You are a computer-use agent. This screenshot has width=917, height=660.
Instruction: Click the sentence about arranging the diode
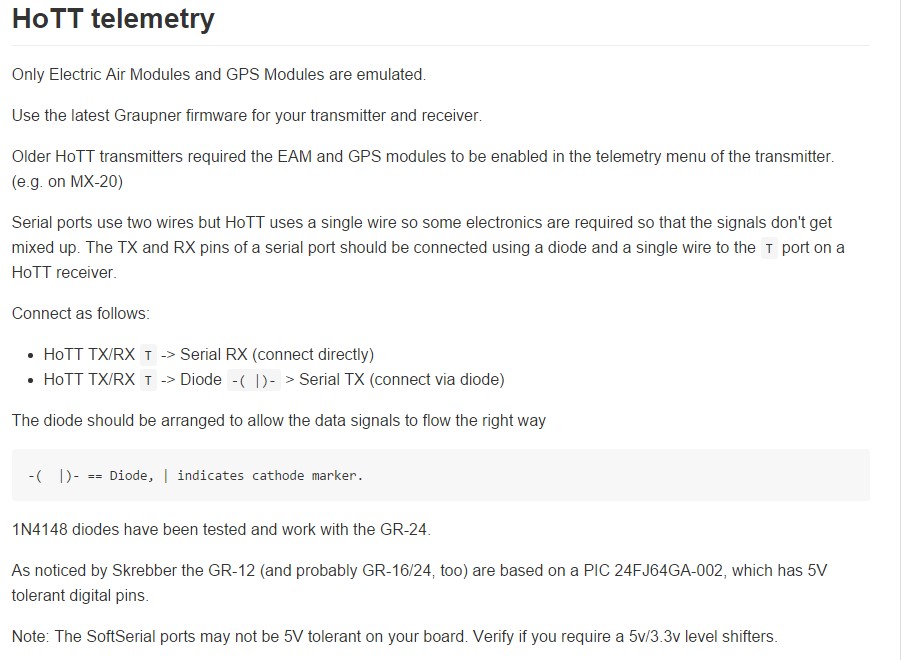click(x=279, y=420)
